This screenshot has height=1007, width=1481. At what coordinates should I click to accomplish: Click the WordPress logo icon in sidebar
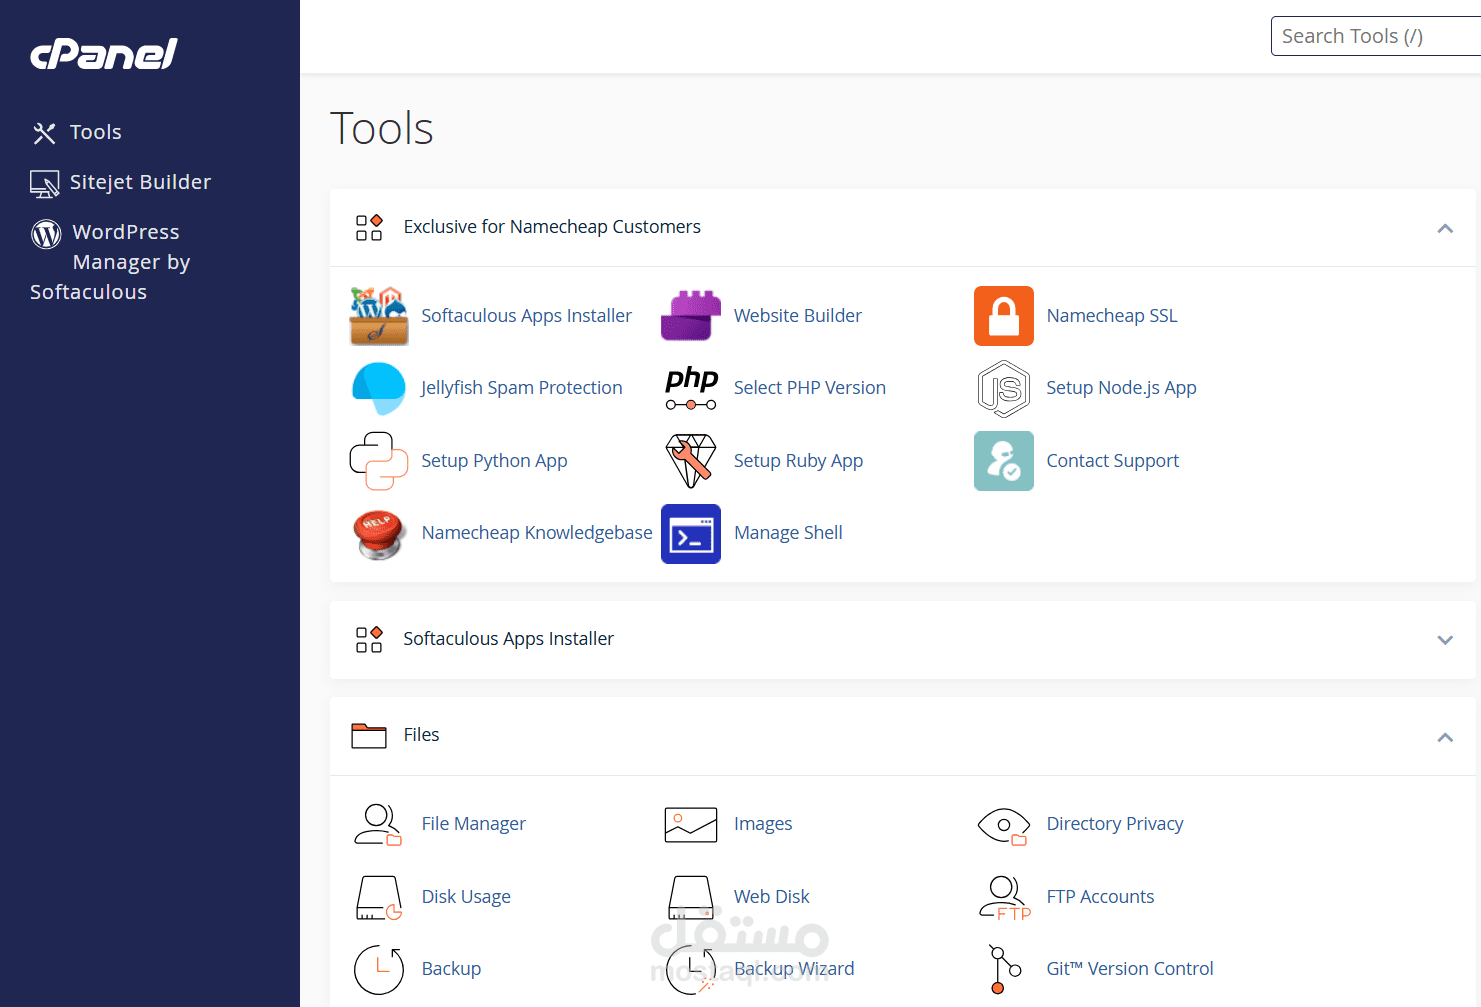tap(46, 234)
